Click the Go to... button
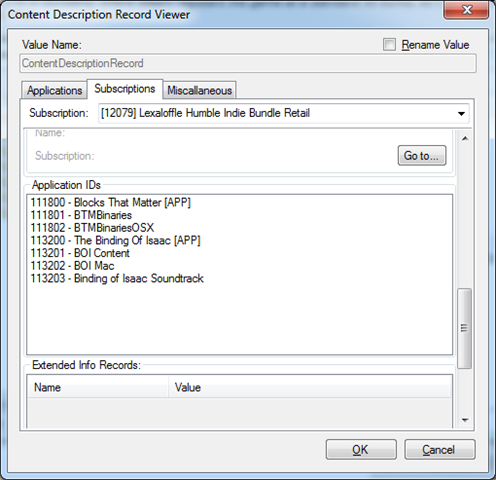 (422, 155)
